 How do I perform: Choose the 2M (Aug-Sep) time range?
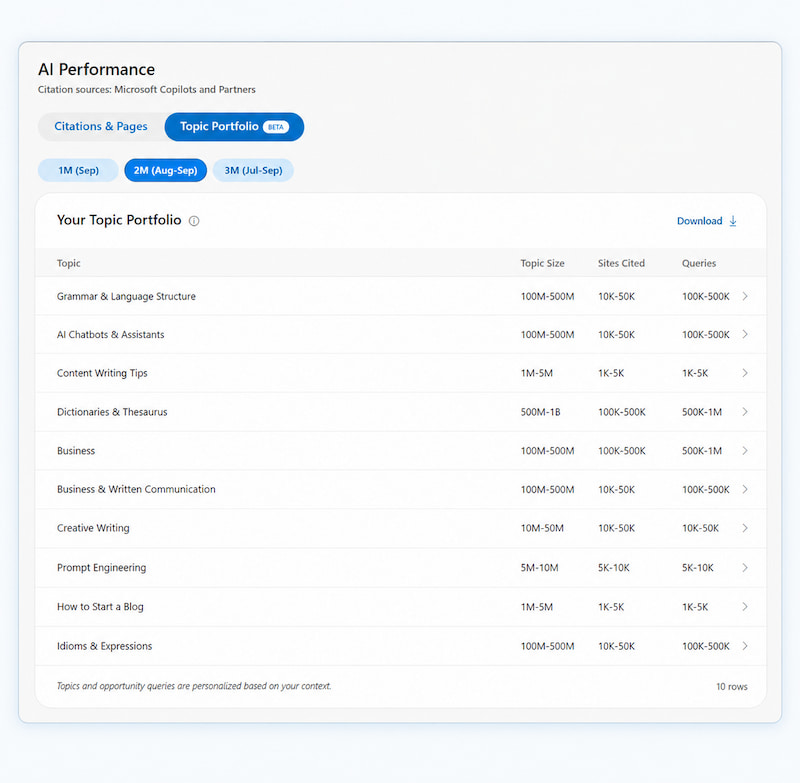(x=165, y=170)
